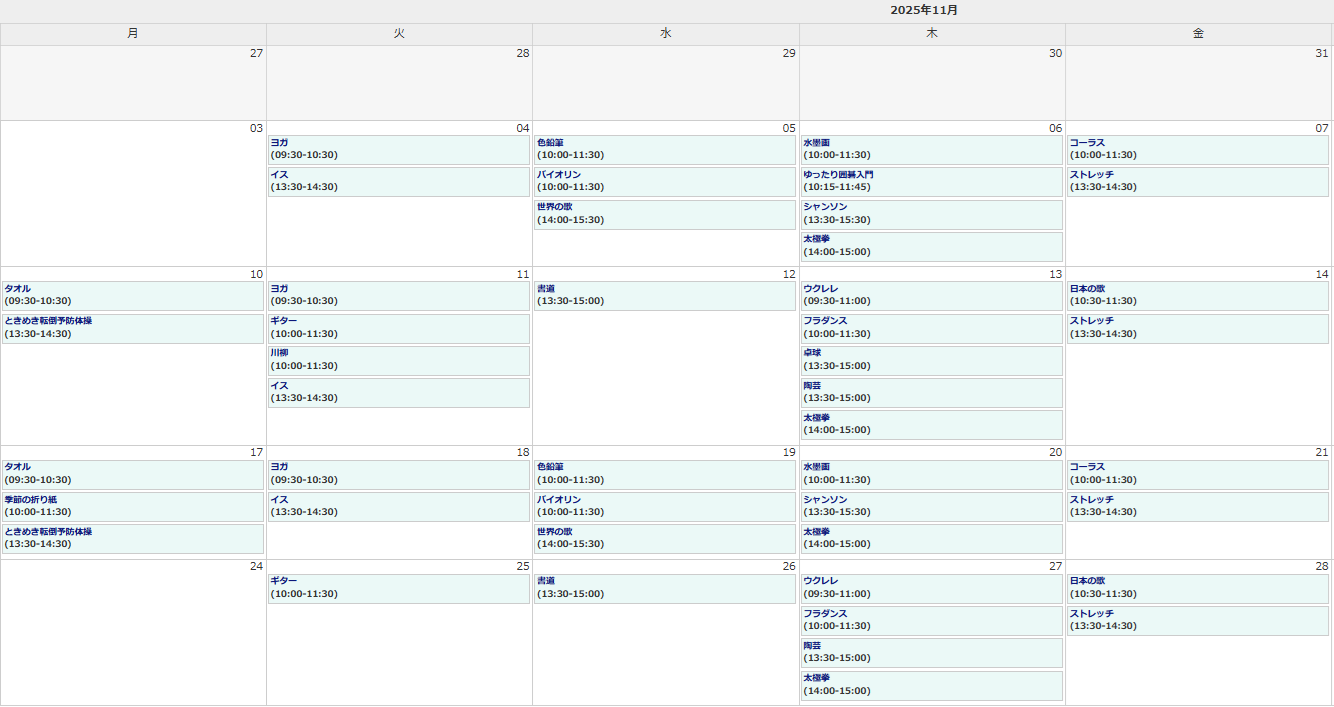Open the ときめき転倒予防体操 event on the 10th
1334x707 pixels.
132,328
